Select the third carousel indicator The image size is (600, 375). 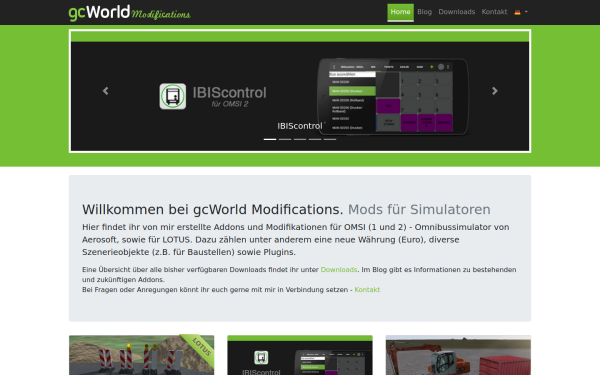coord(300,139)
